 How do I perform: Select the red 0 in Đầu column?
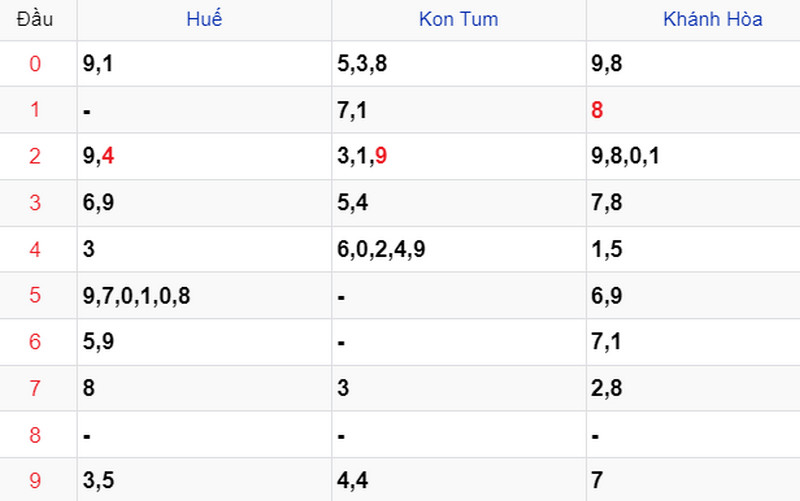pyautogui.click(x=35, y=64)
